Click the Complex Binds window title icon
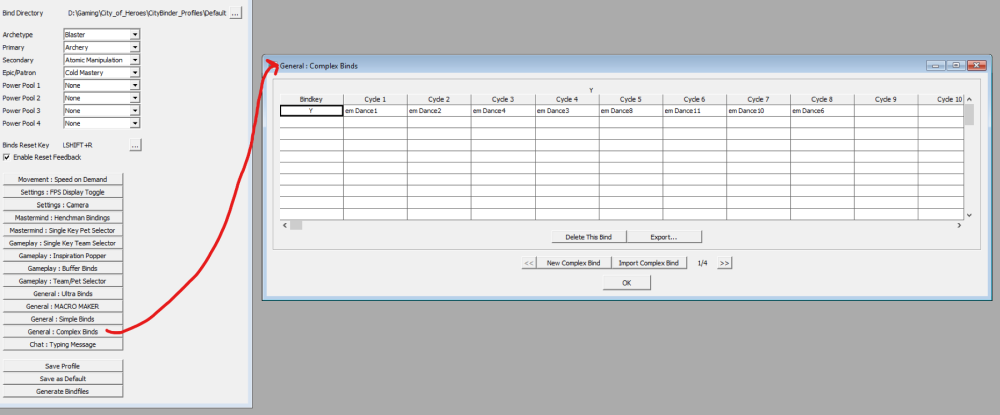This screenshot has height=415, width=1000. pos(272,66)
